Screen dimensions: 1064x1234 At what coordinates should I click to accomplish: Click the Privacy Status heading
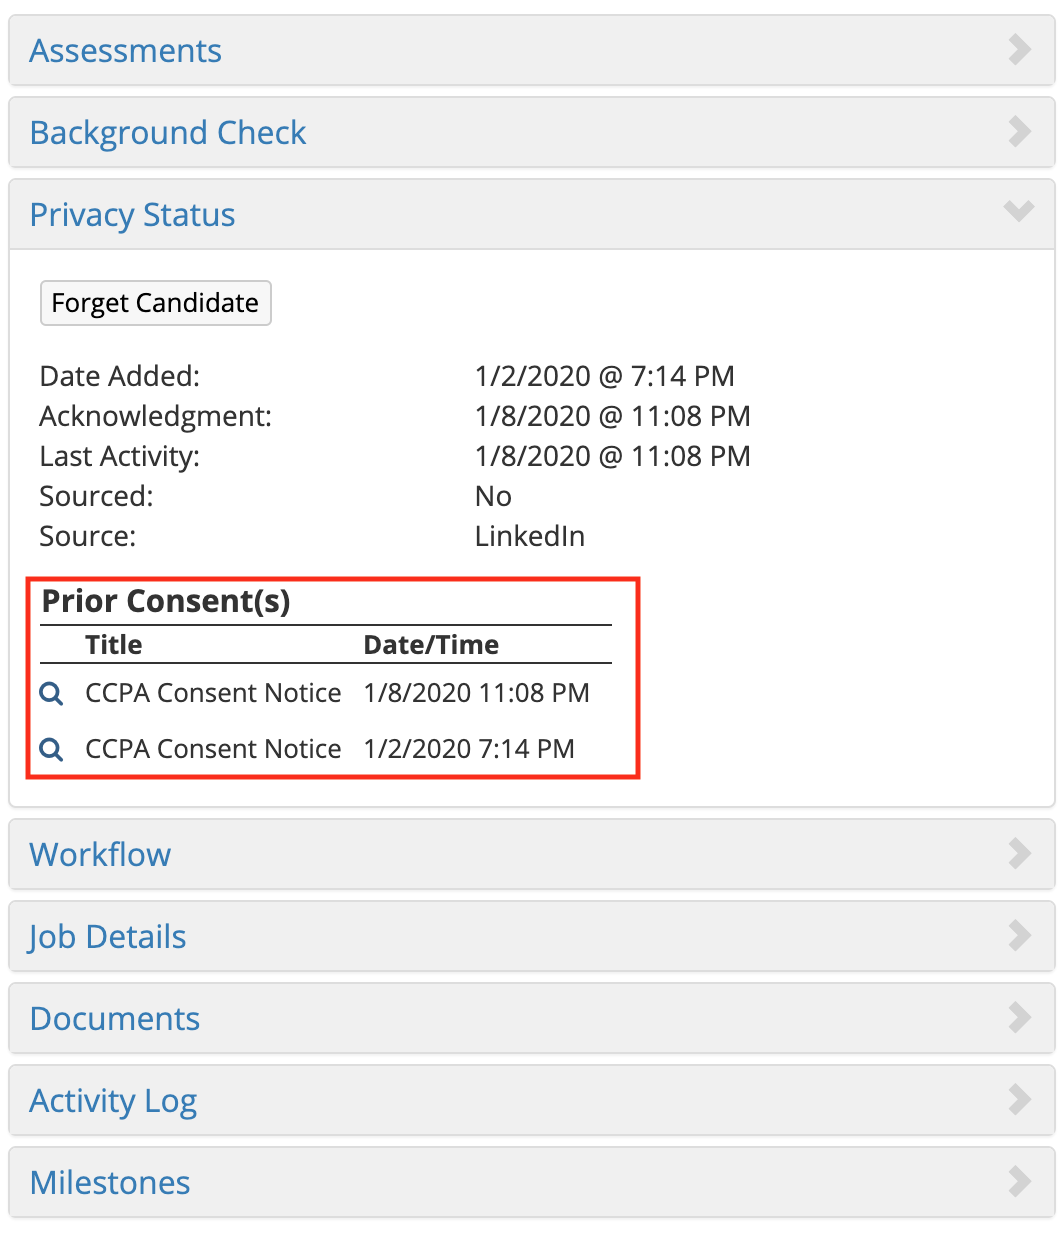tap(133, 215)
